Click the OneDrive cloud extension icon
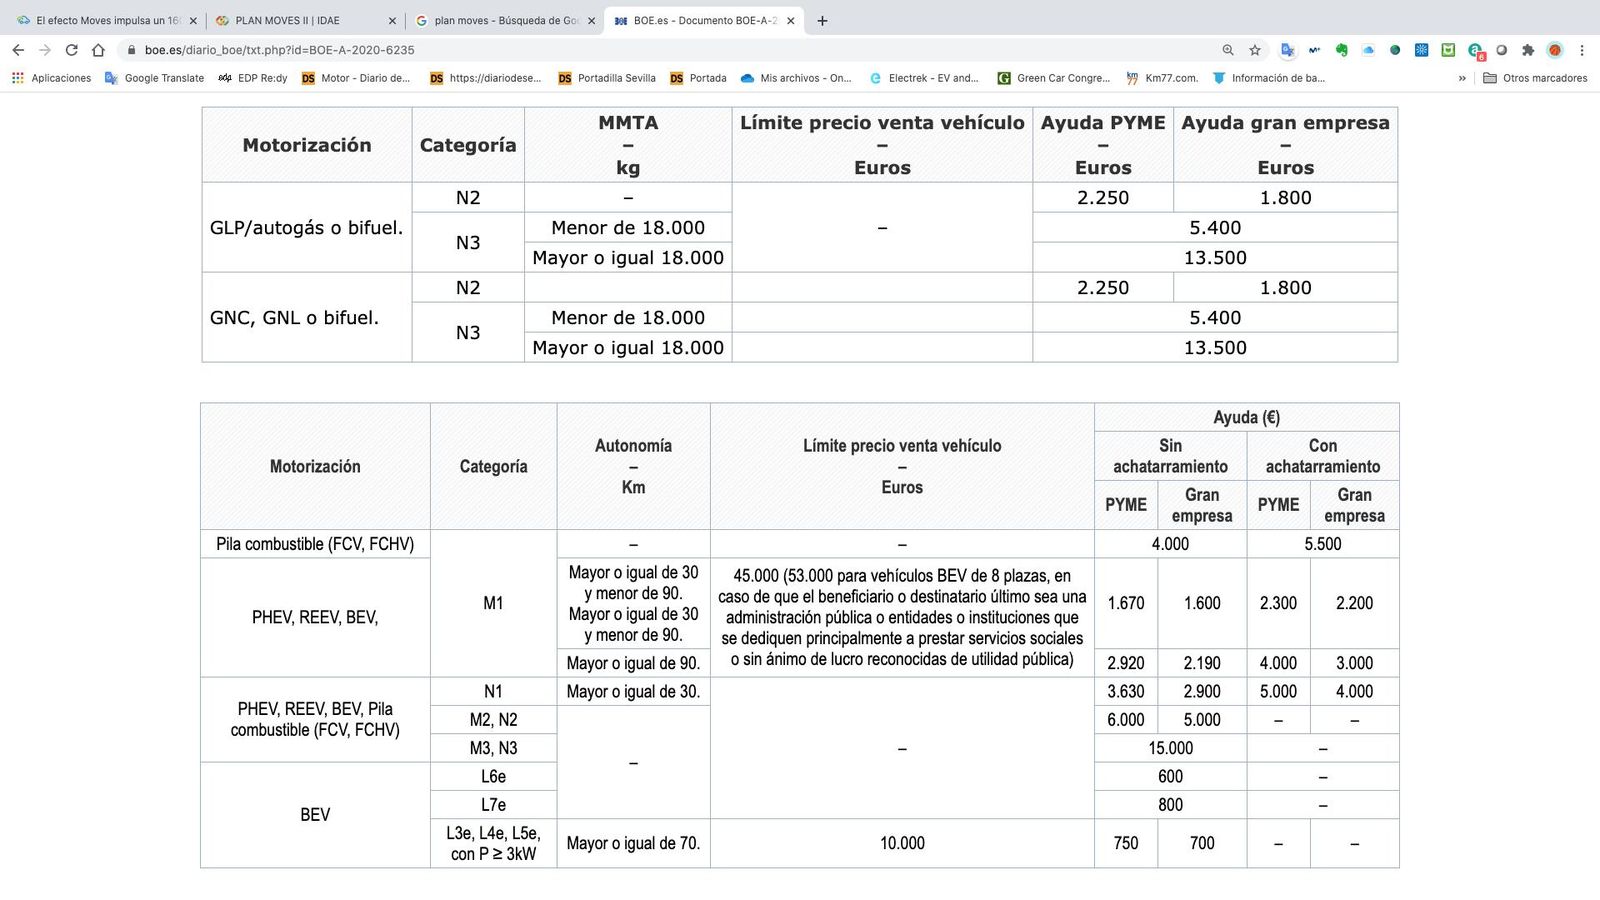 click(1368, 49)
